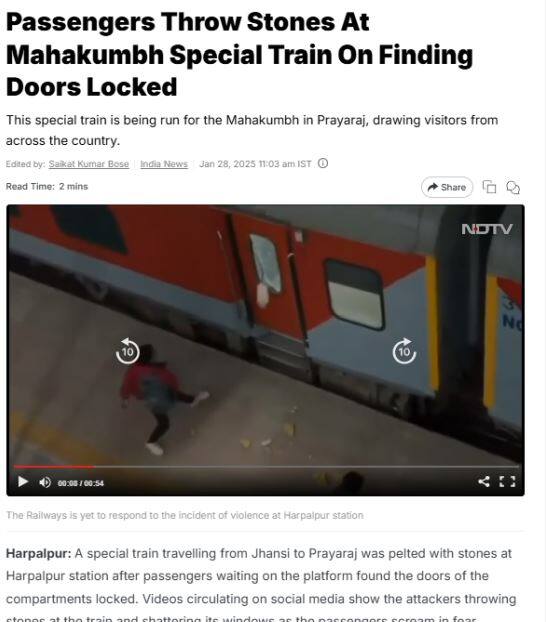Toggle fullscreen video mode
The width and height of the screenshot is (546, 622).
(x=507, y=482)
